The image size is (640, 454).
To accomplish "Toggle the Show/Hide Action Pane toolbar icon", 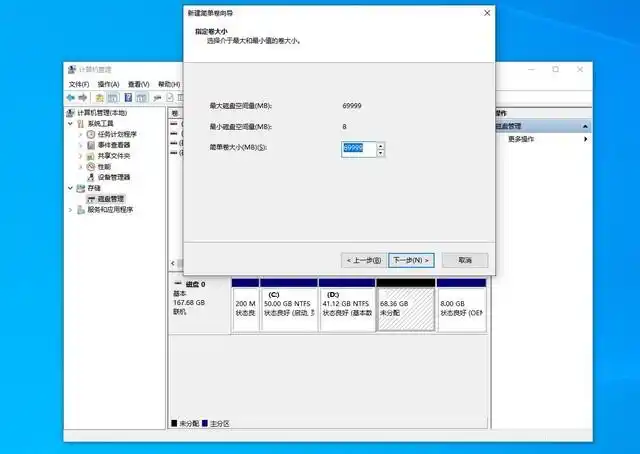I will (x=142, y=98).
